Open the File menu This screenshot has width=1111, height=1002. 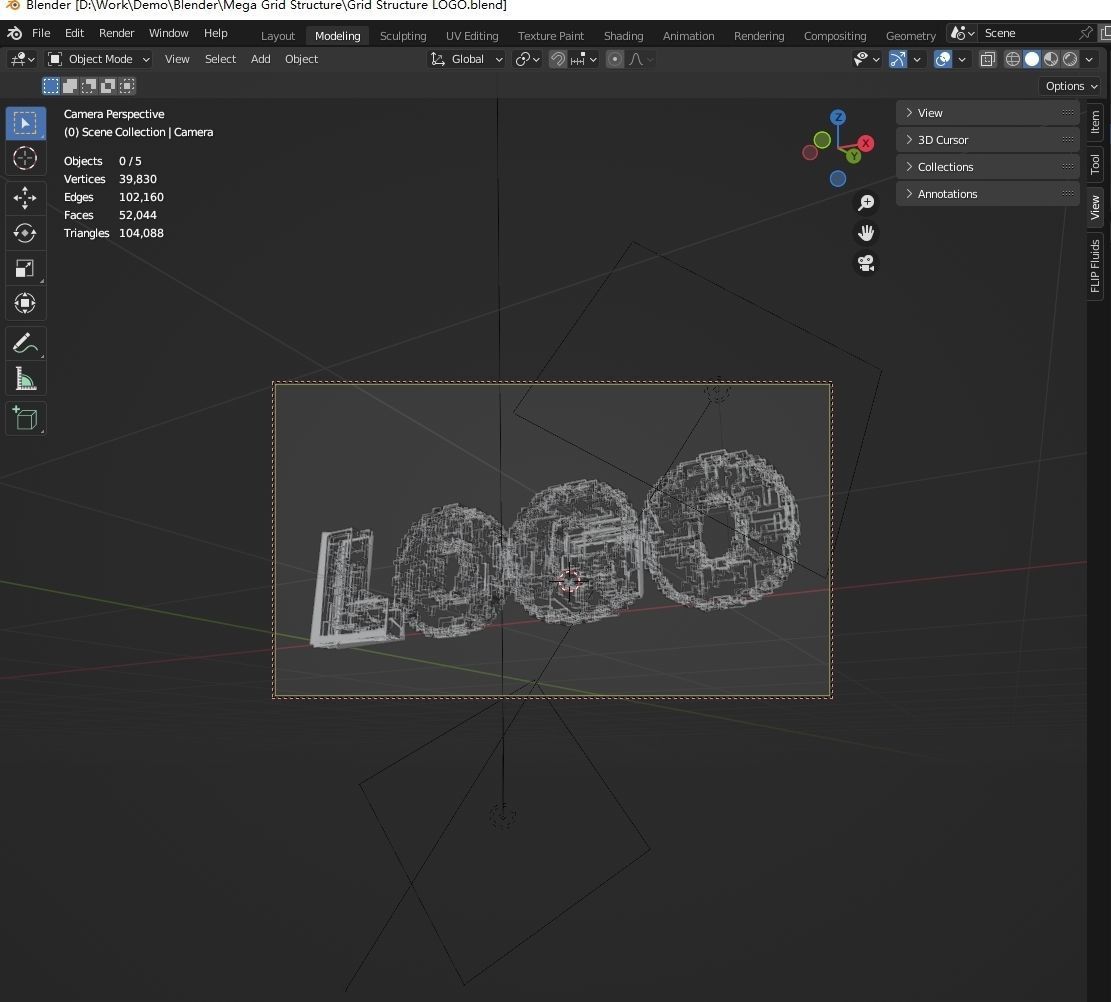41,33
